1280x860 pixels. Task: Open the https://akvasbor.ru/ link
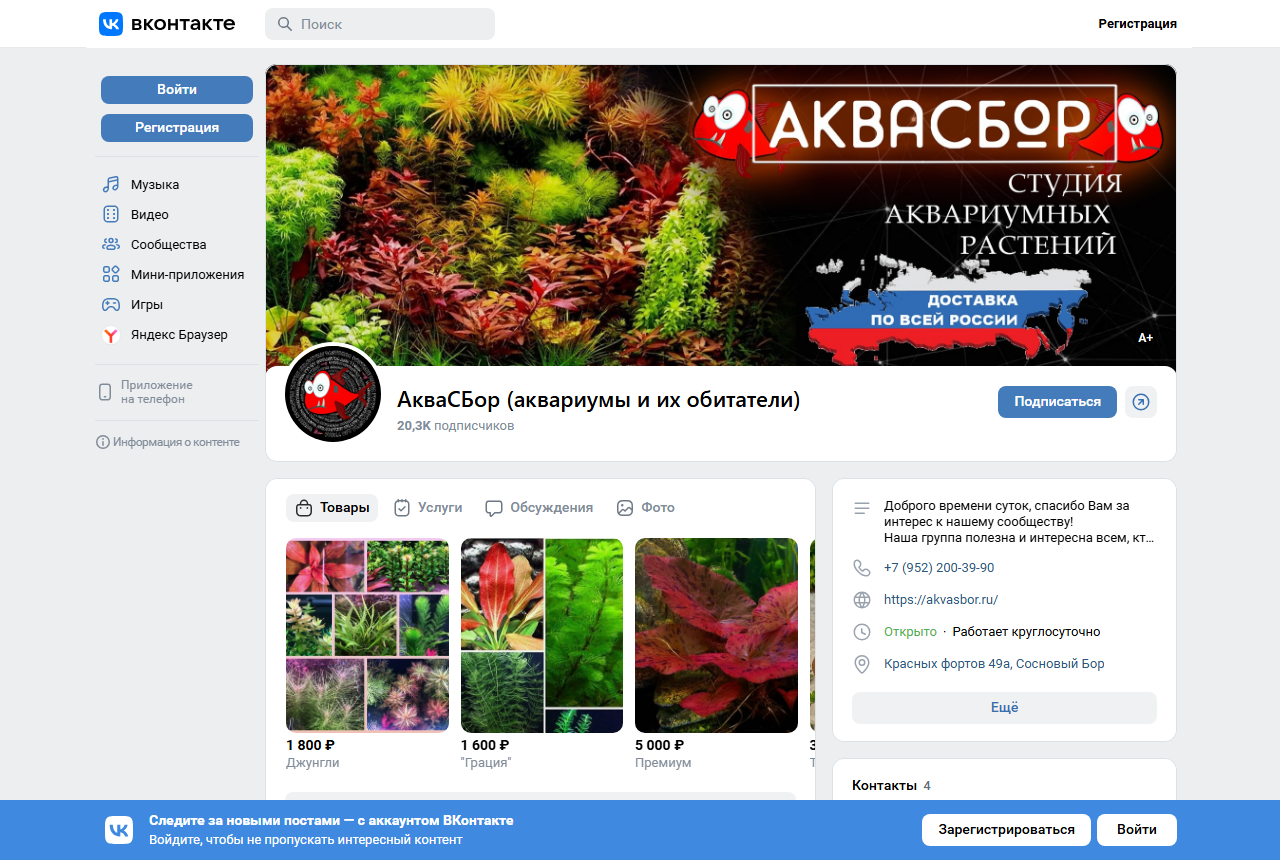click(x=941, y=600)
